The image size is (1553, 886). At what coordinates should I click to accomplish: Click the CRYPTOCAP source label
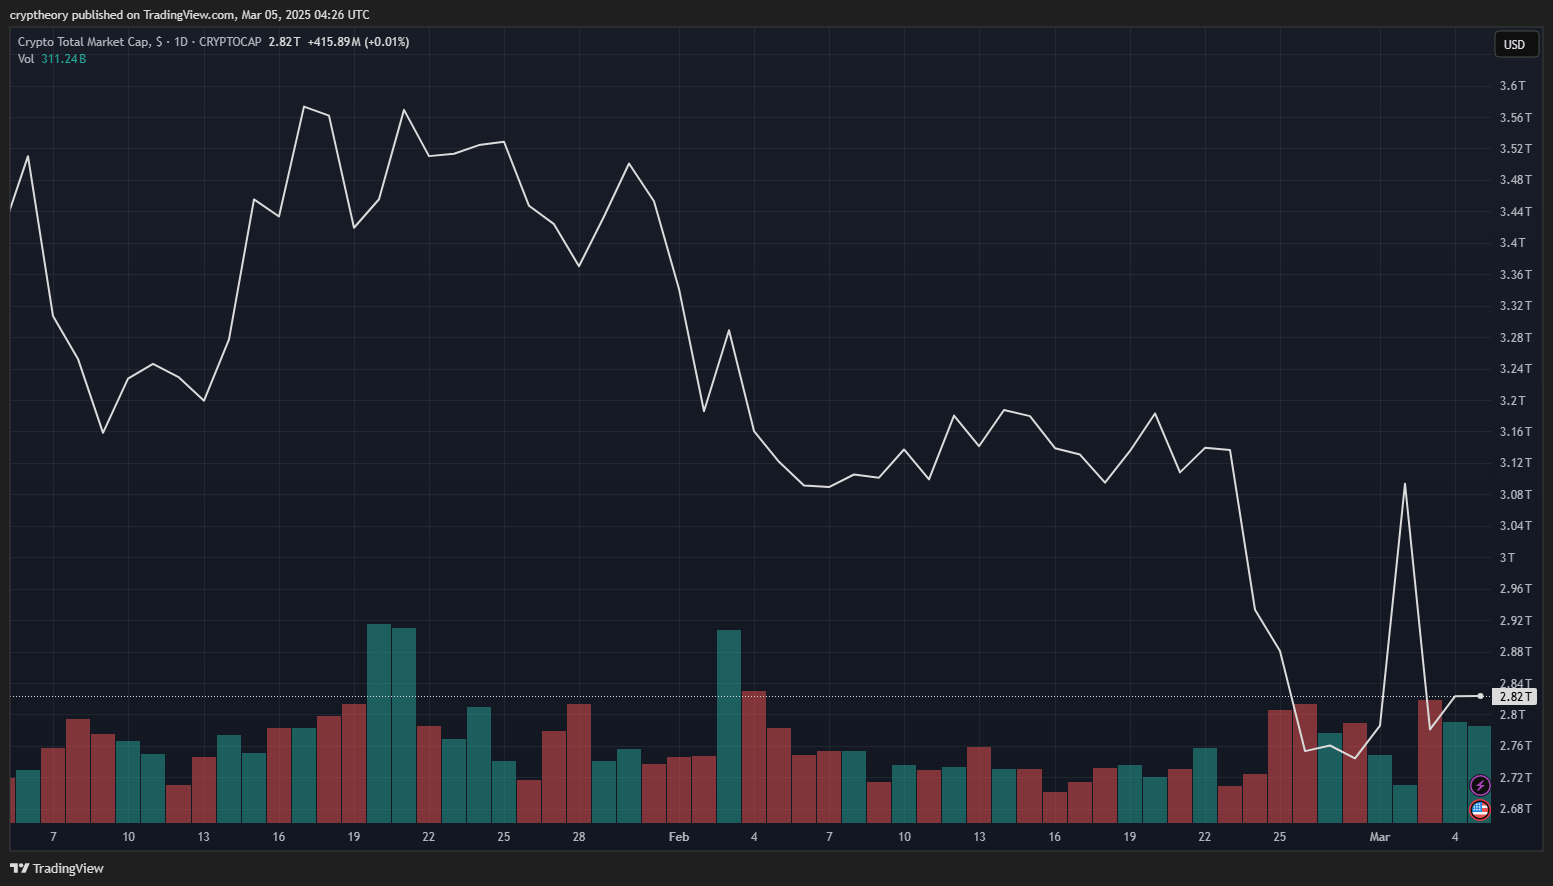tap(230, 42)
